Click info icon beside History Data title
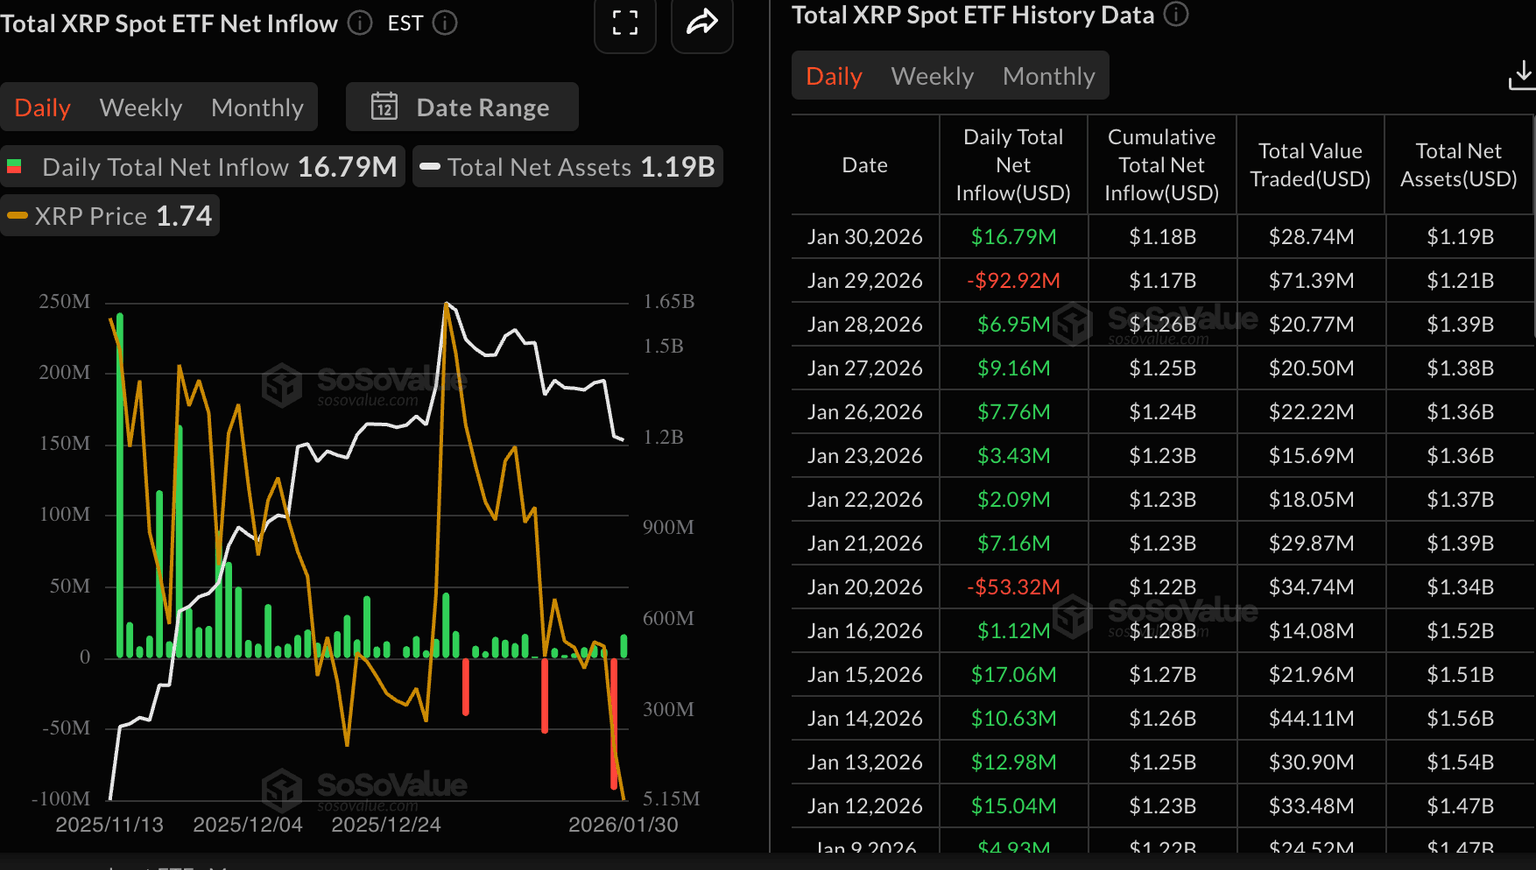 tap(1177, 15)
